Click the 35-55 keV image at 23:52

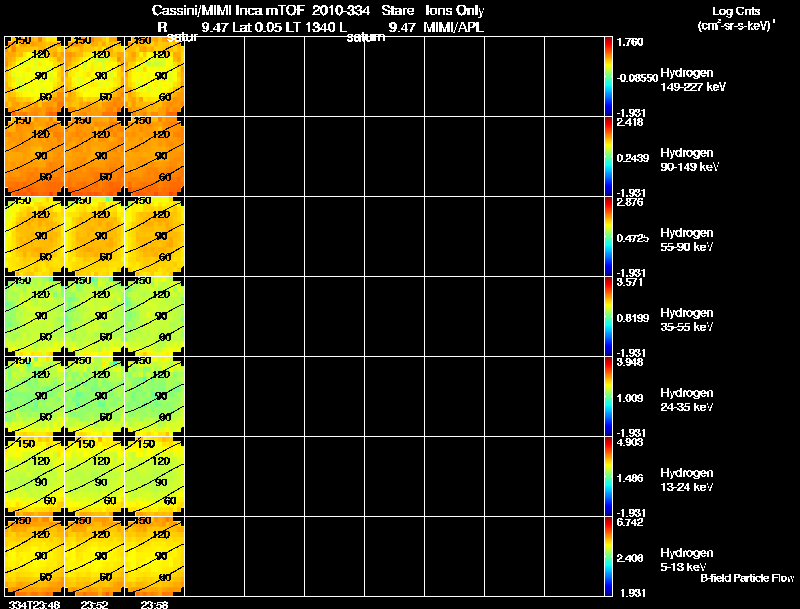coord(94,316)
